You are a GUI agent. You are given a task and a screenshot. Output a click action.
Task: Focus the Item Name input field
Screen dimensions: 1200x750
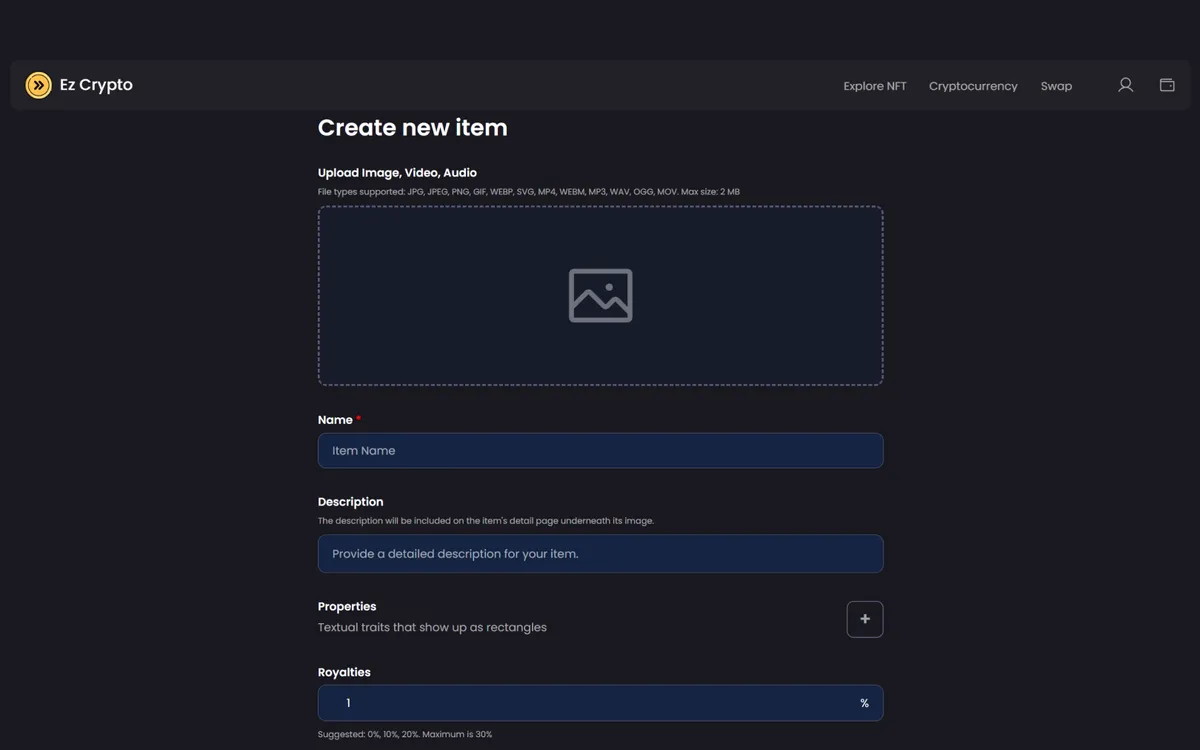click(x=600, y=450)
